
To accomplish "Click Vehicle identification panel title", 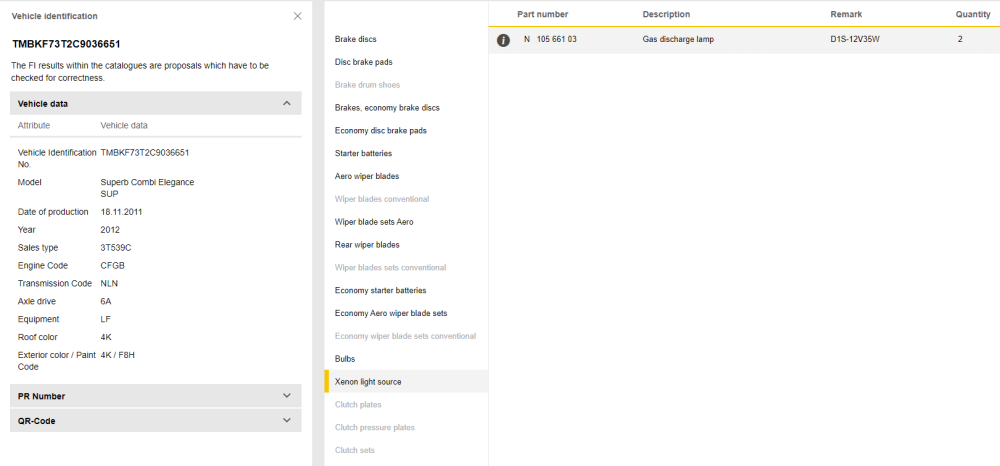I will [x=55, y=16].
